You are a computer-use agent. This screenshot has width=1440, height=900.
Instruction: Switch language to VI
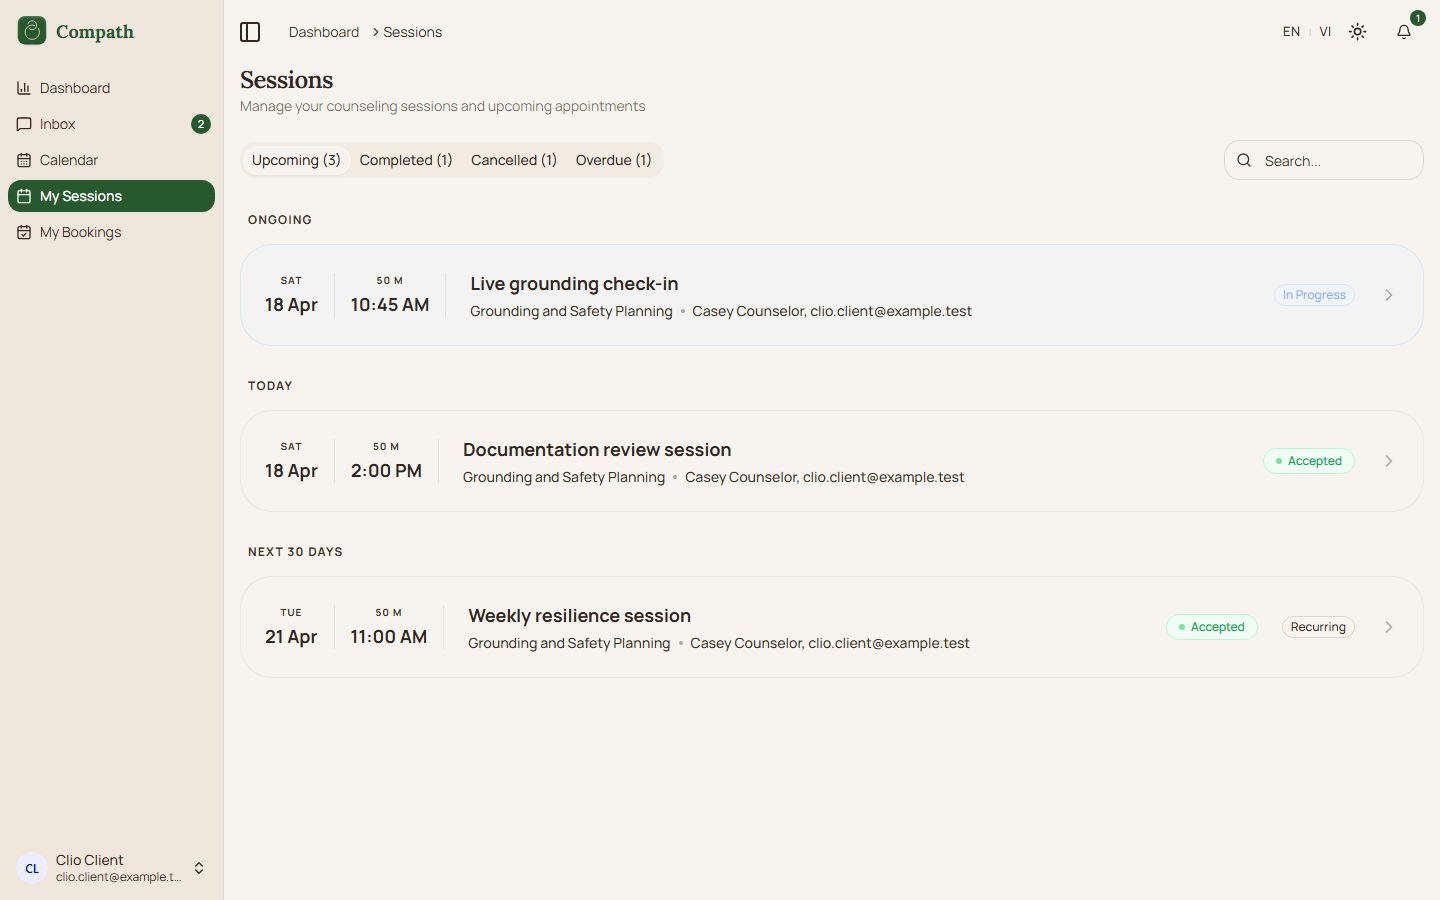tap(1325, 32)
